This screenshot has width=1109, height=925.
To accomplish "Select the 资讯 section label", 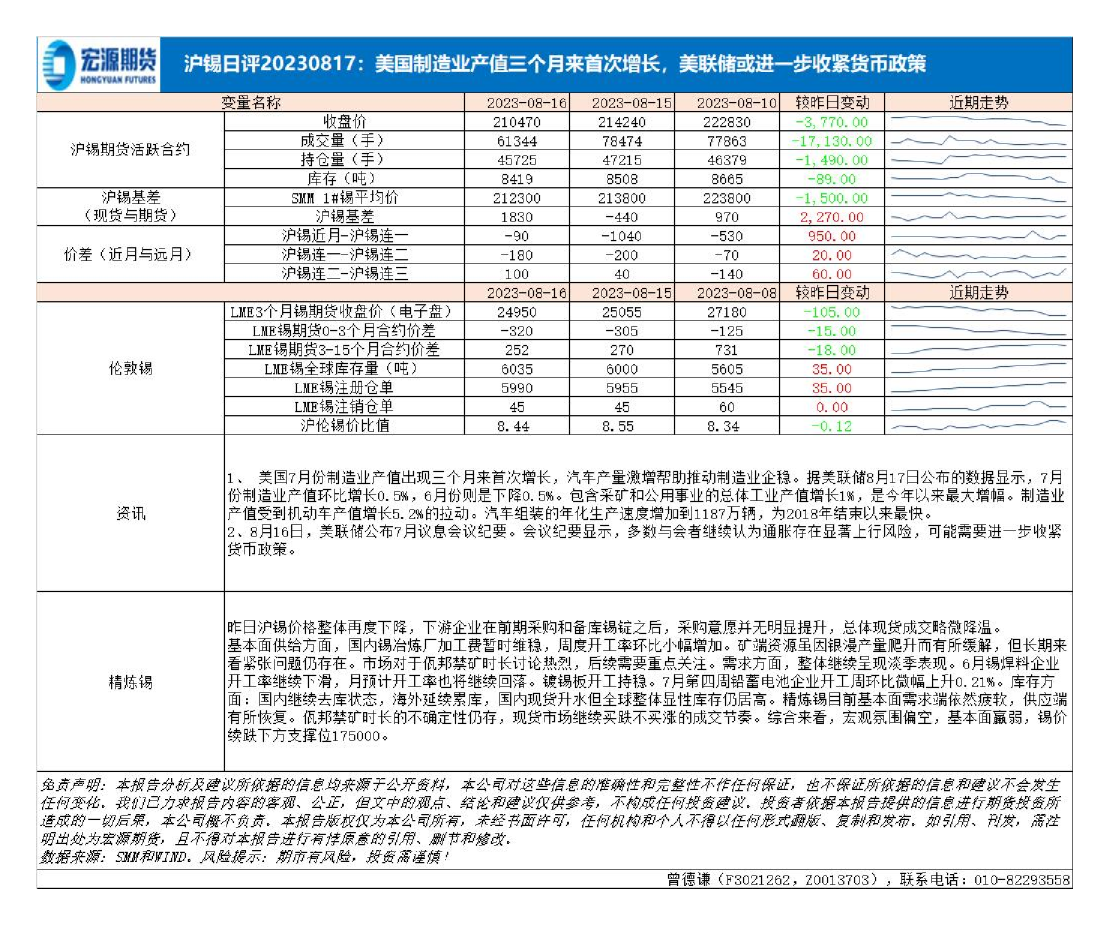I will [x=130, y=513].
